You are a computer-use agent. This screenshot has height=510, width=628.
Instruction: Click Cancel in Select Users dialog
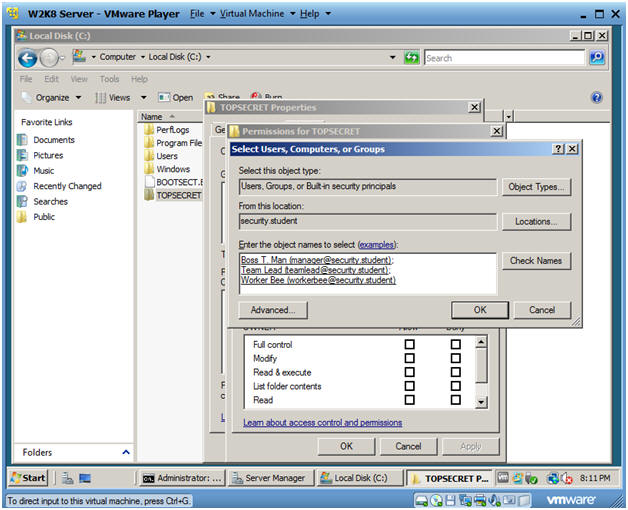coord(542,310)
